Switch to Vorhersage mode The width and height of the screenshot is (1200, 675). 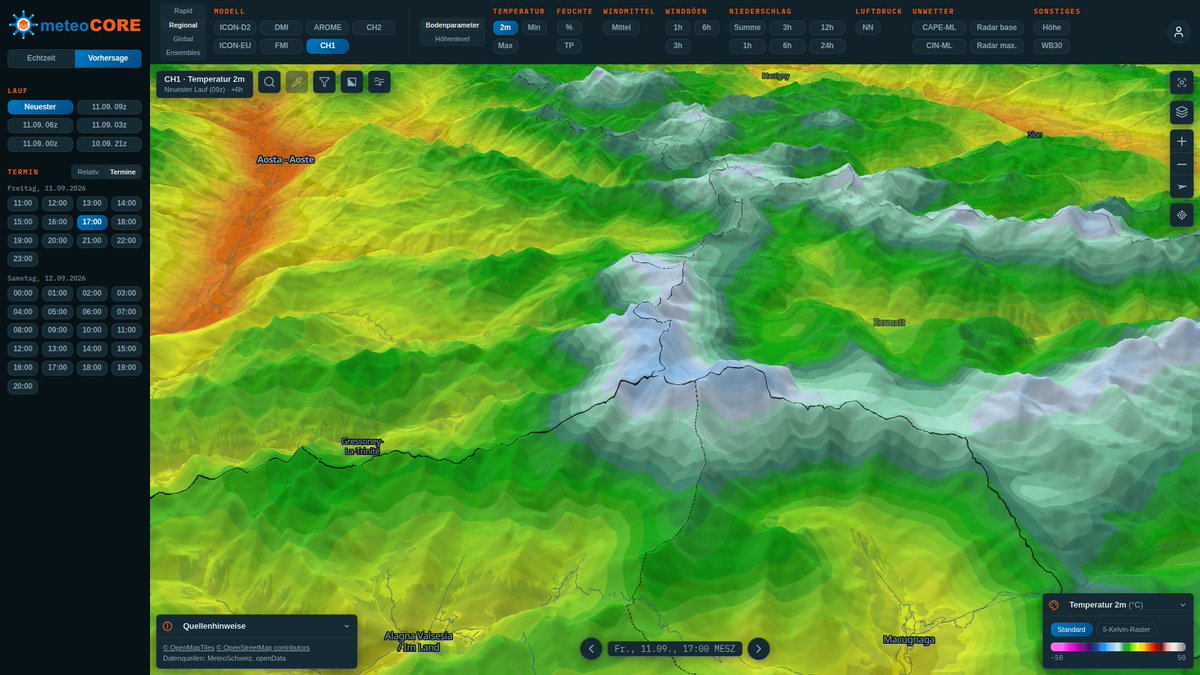(108, 59)
